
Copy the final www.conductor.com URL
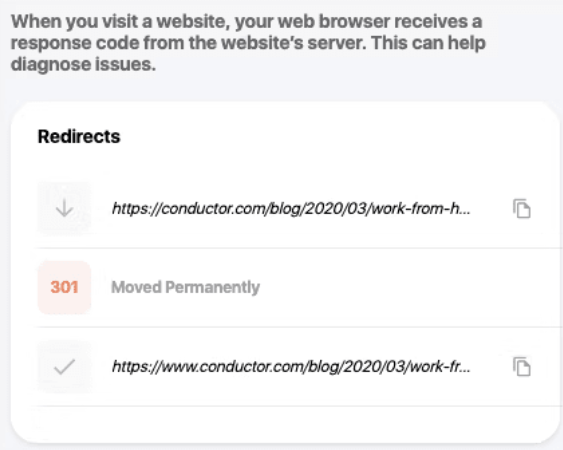(x=522, y=366)
